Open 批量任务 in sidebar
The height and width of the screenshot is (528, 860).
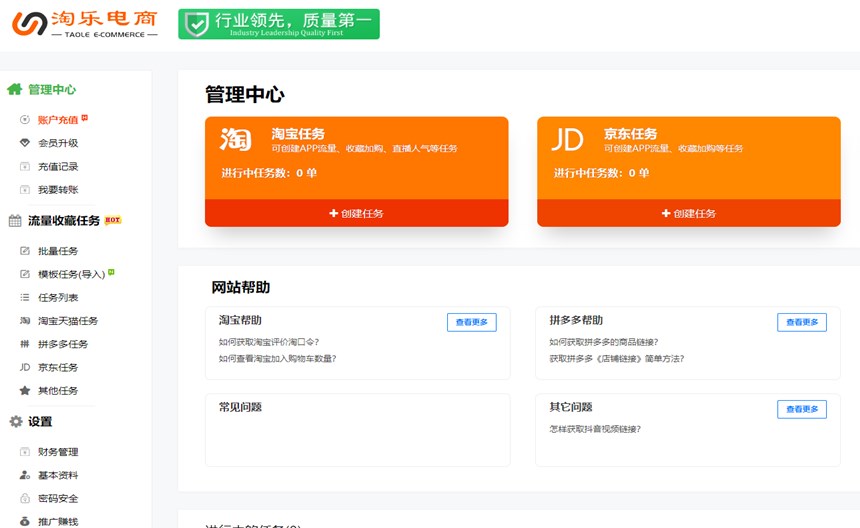point(58,251)
